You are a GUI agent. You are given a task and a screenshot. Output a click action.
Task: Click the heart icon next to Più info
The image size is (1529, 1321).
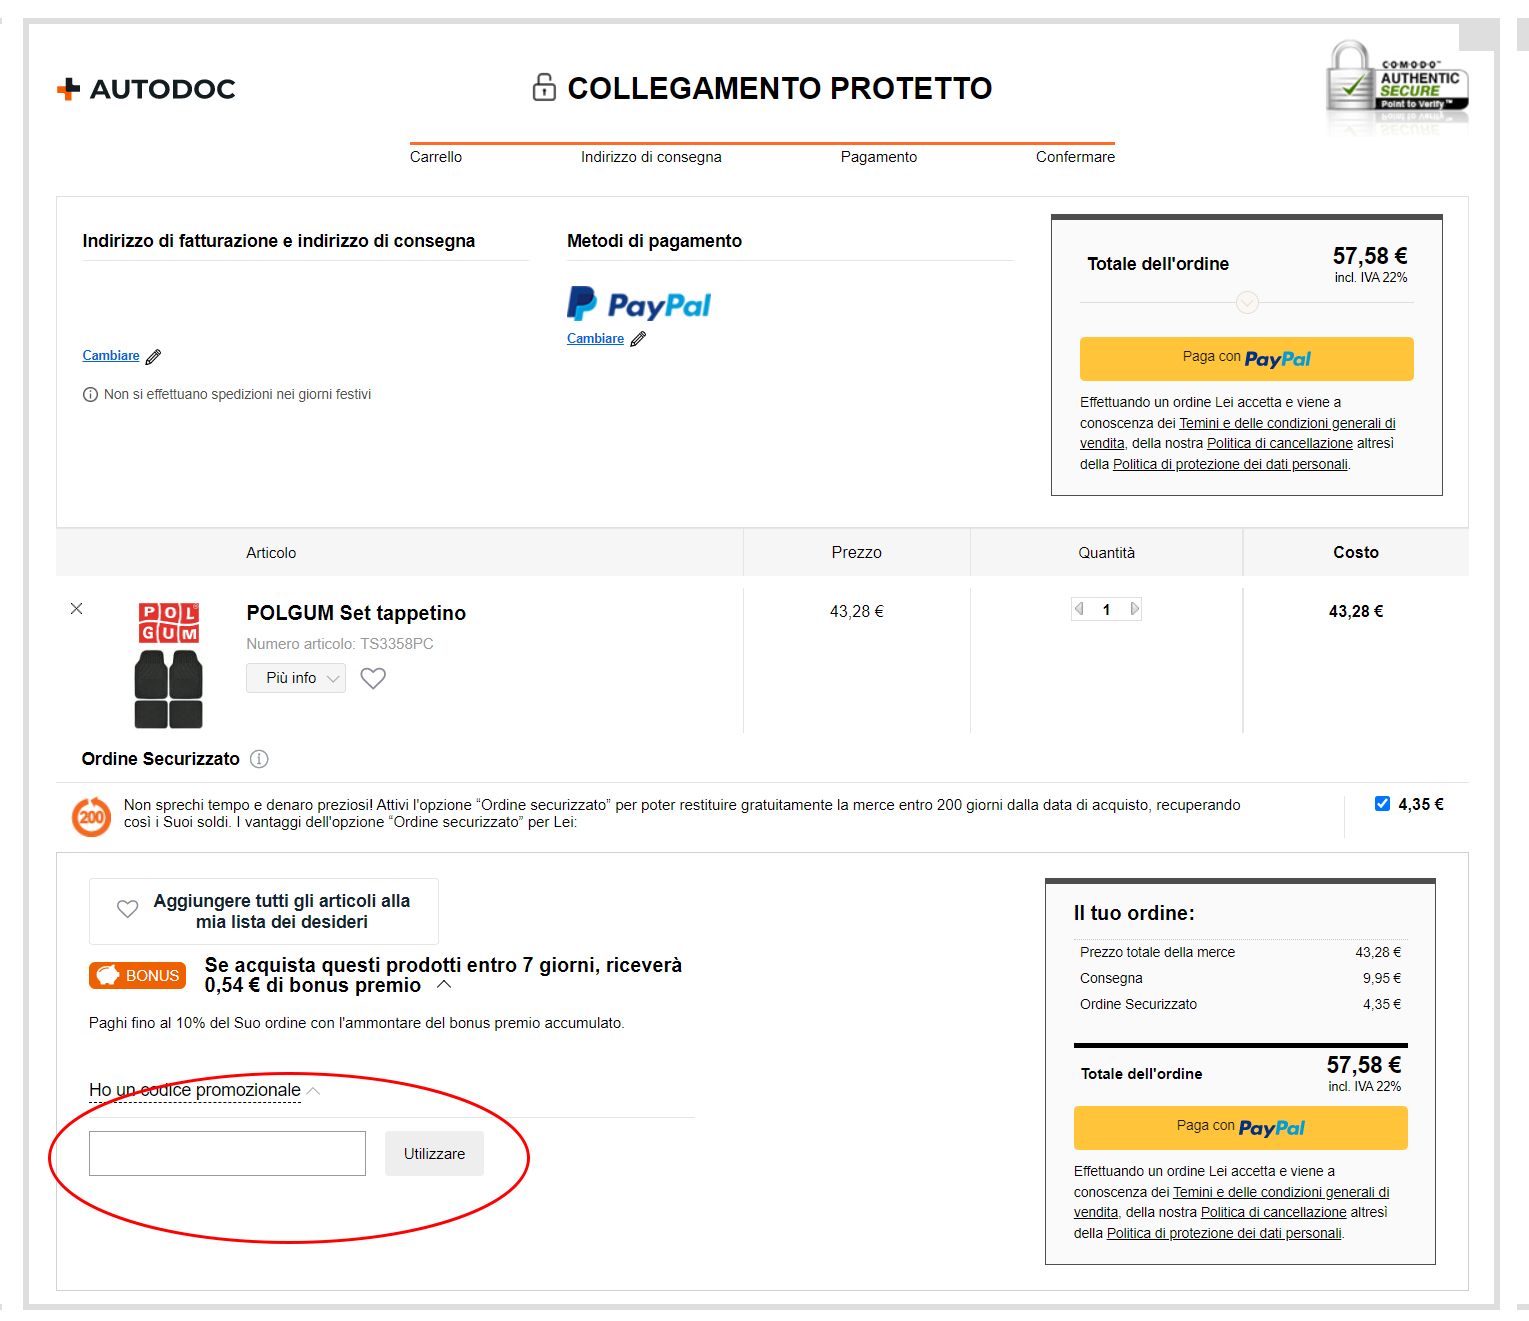tap(372, 678)
